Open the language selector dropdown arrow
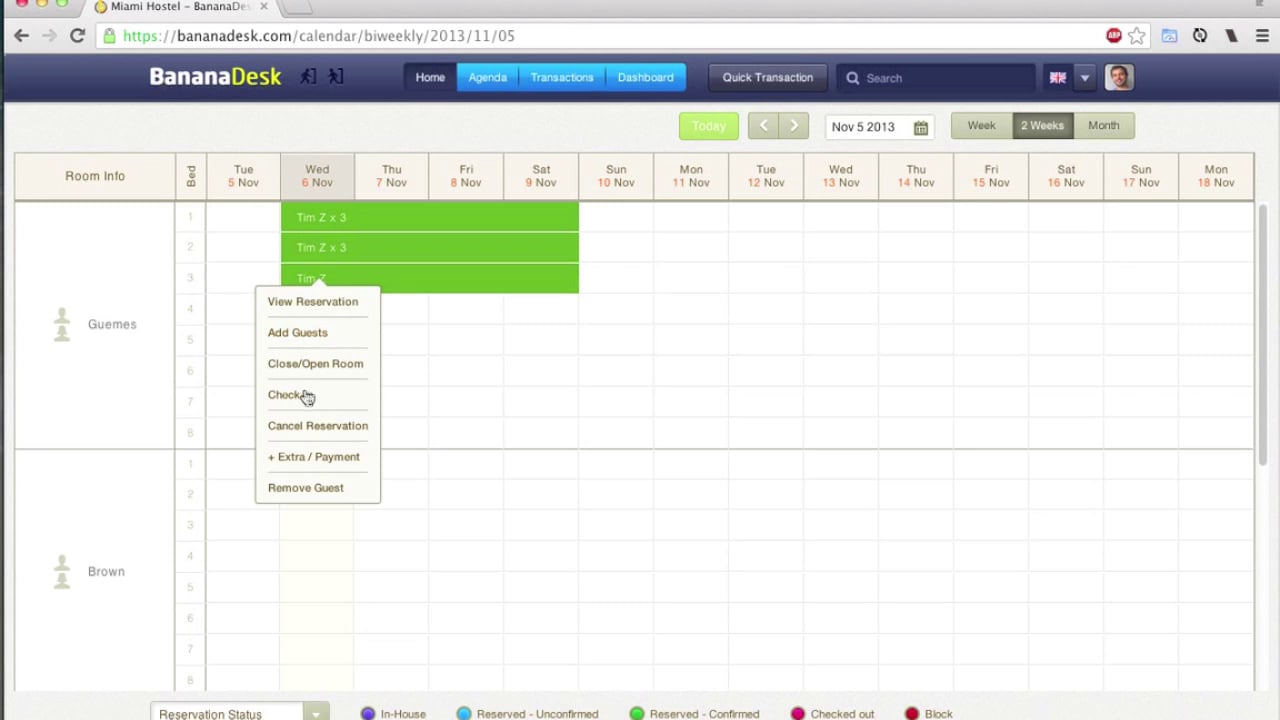 pos(1085,77)
